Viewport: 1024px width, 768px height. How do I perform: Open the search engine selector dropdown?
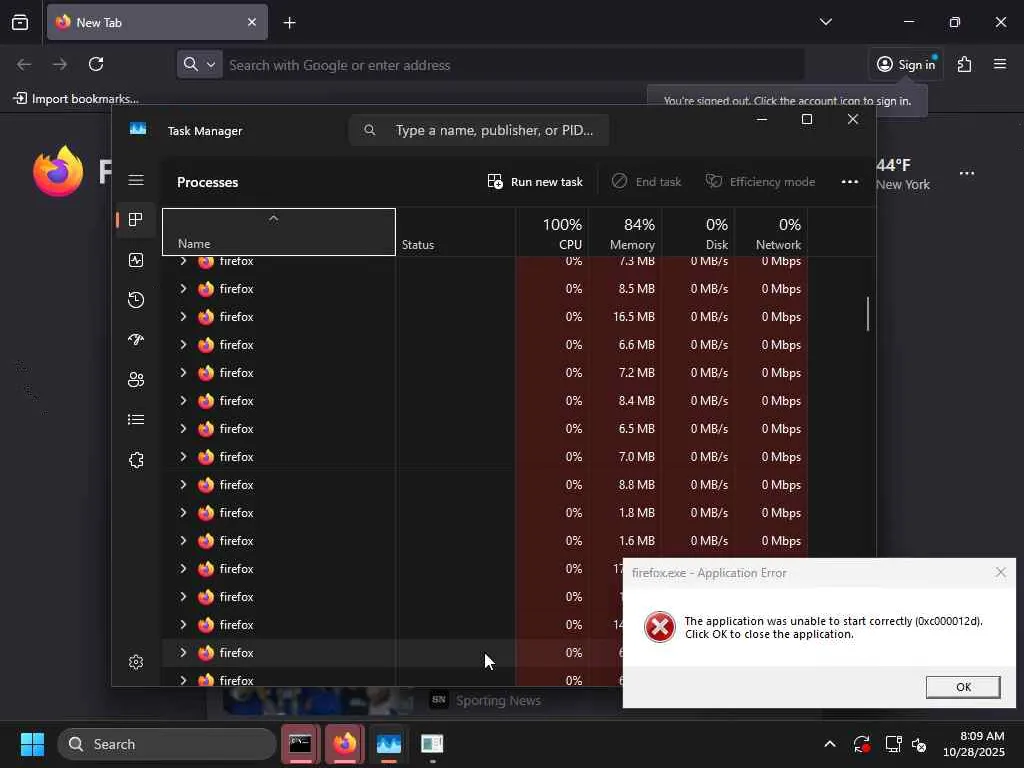(x=199, y=64)
